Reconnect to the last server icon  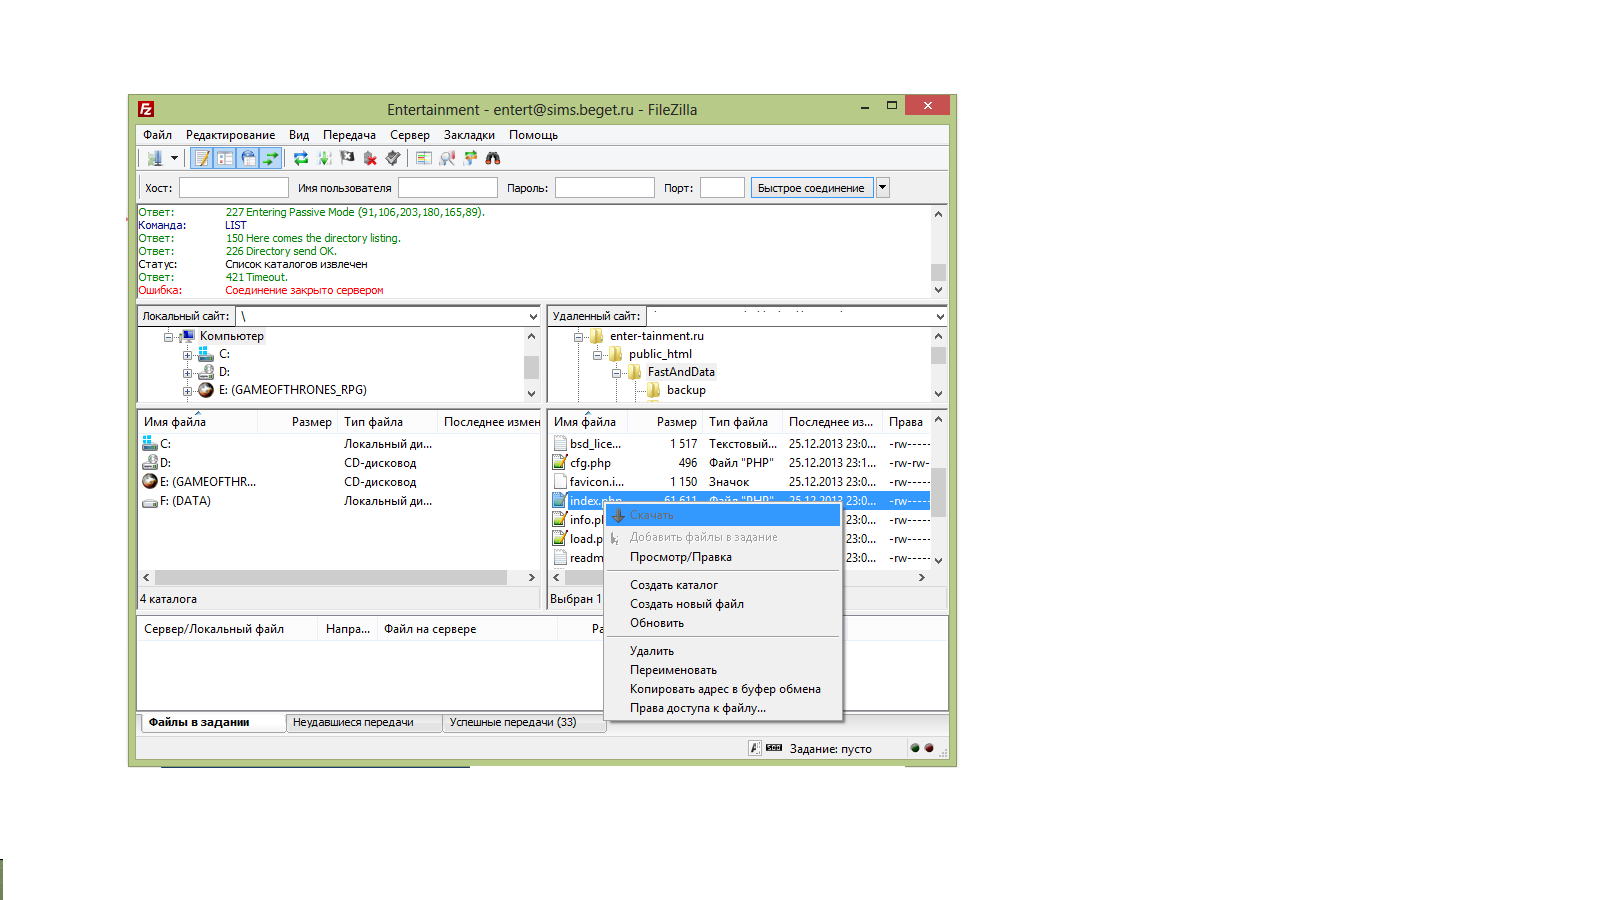(393, 158)
